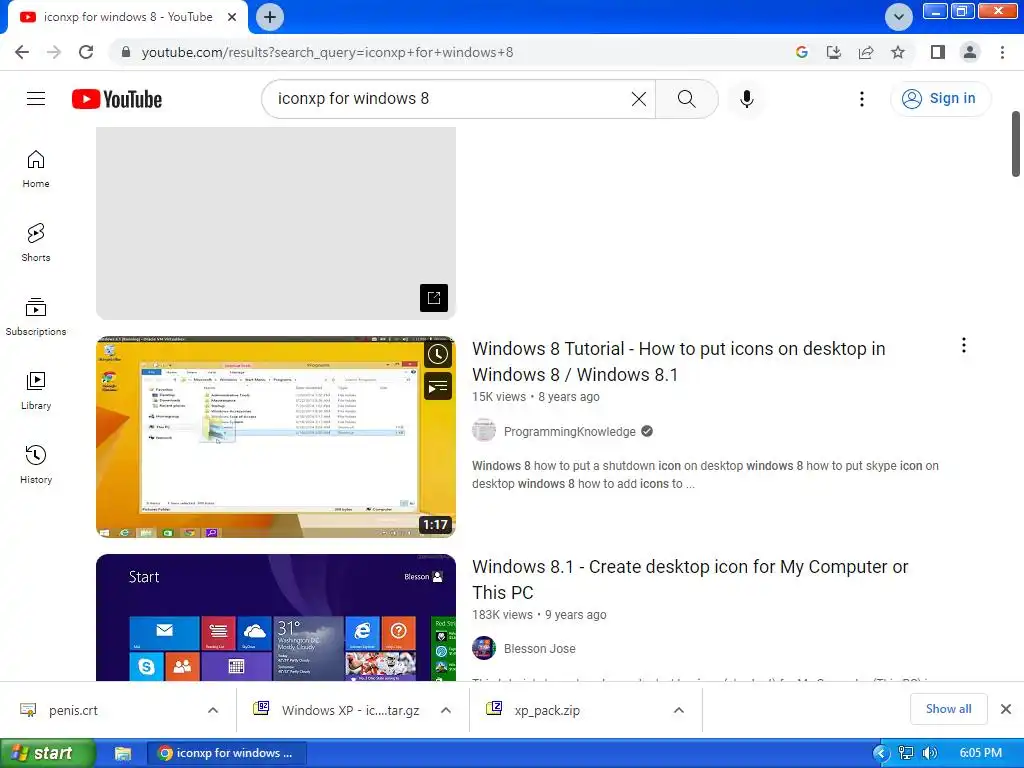Open Windows 8 Tutorial video title link
The height and width of the screenshot is (768, 1024).
click(679, 362)
